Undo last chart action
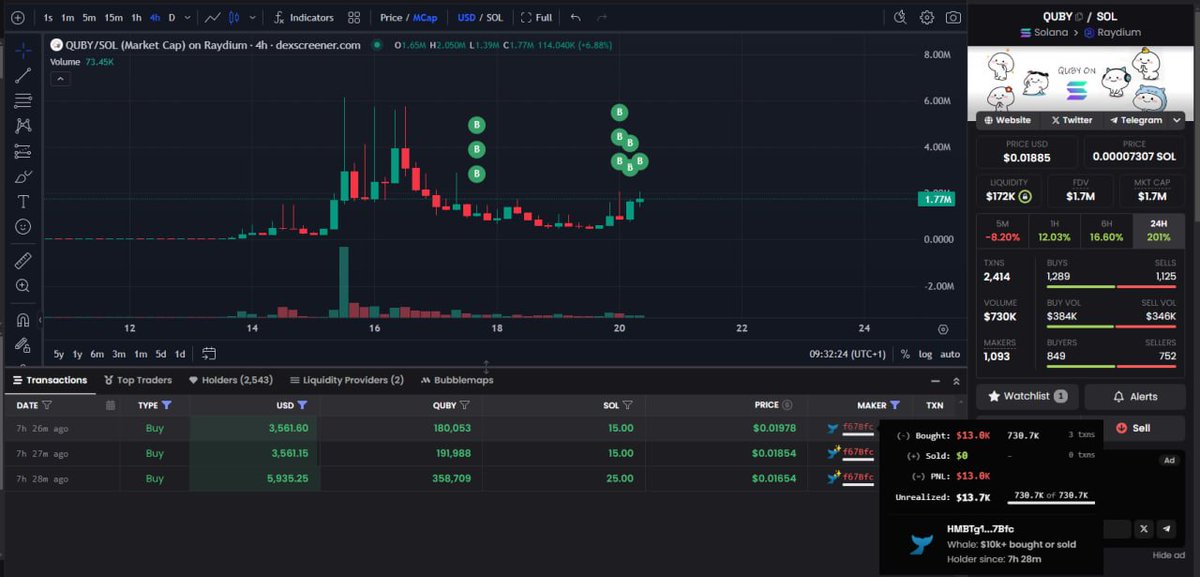 (575, 18)
